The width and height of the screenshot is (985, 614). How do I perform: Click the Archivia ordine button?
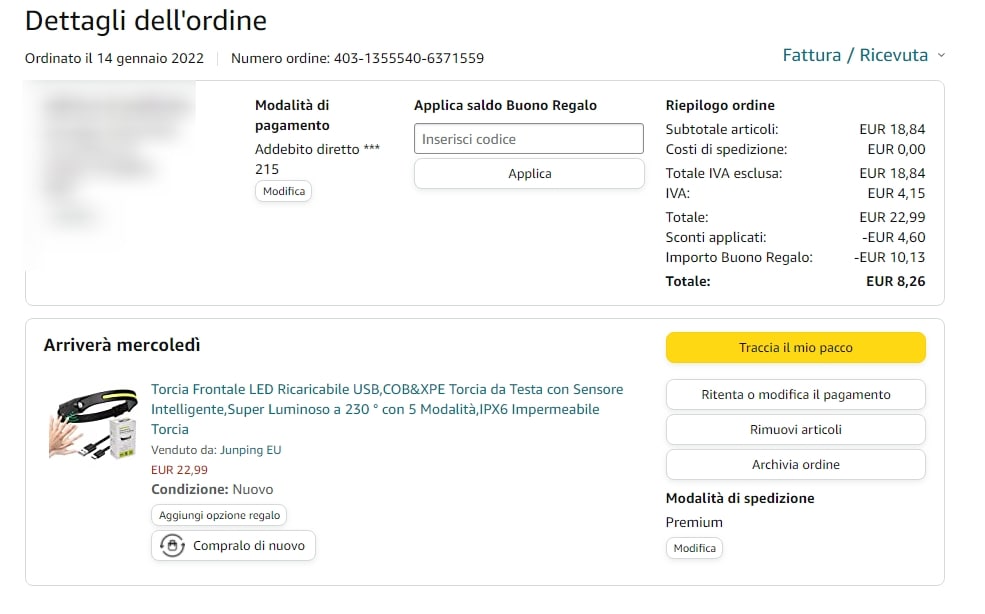click(795, 464)
